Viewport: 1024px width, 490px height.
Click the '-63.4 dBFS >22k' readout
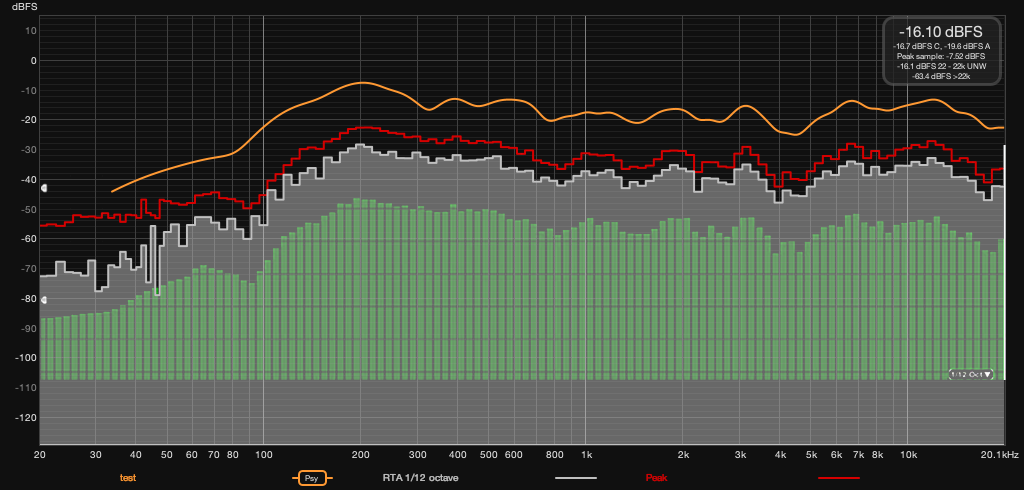coord(940,76)
